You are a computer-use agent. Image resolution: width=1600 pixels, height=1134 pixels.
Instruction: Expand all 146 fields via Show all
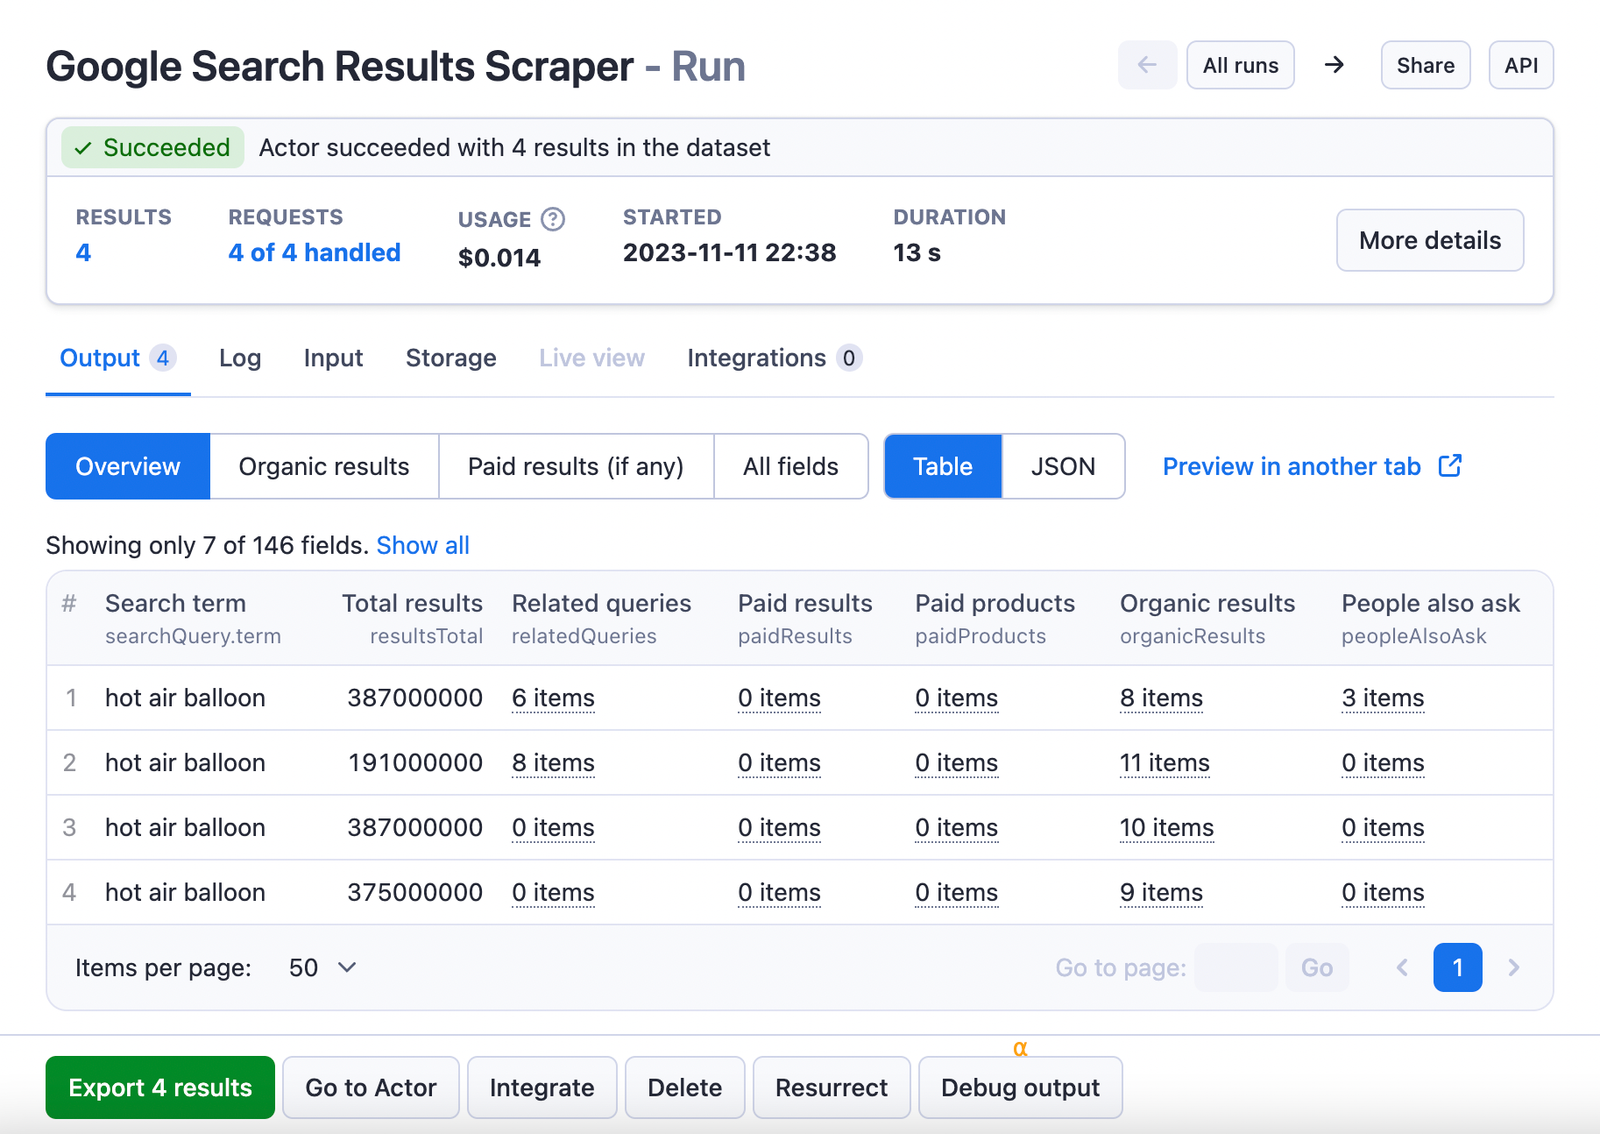[x=423, y=545]
